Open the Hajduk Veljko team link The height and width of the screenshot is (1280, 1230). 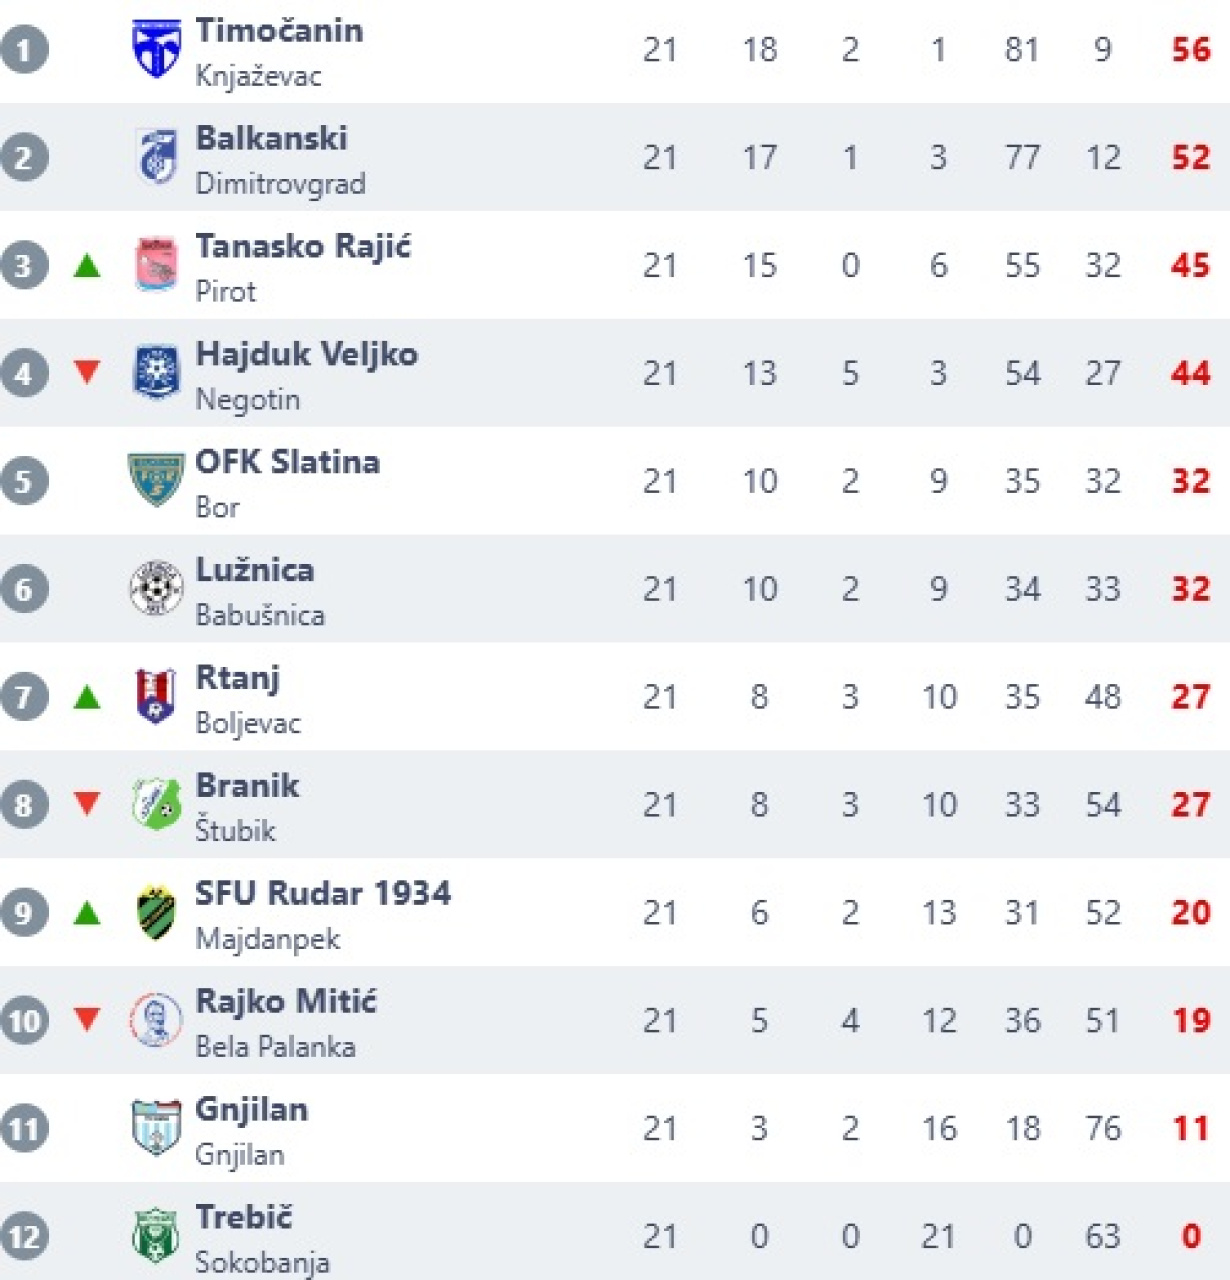pos(306,354)
